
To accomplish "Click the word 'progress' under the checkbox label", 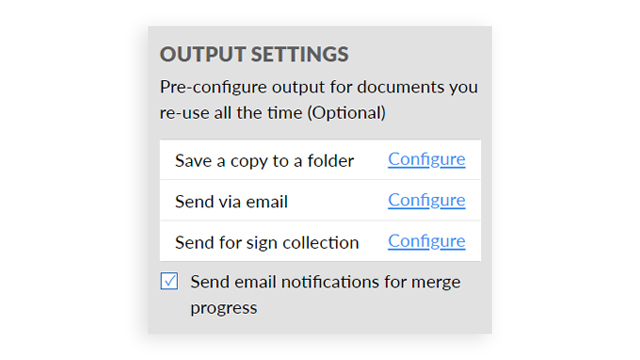I will tap(224, 309).
